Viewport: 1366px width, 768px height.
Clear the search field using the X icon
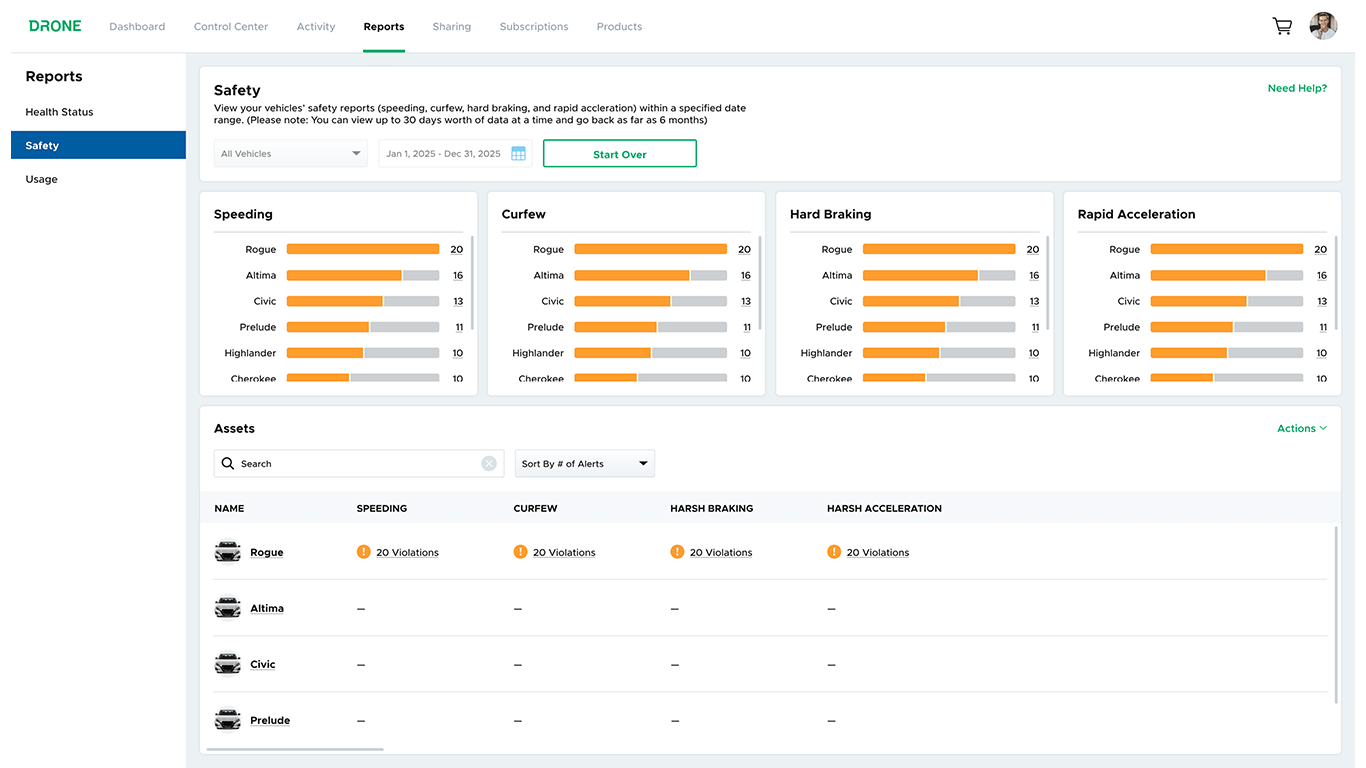click(x=489, y=463)
